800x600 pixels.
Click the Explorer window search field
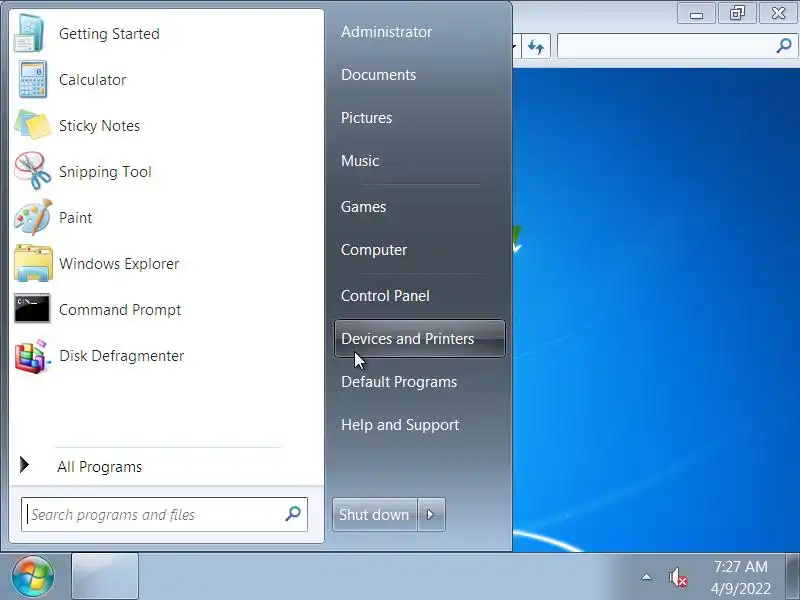coord(677,47)
